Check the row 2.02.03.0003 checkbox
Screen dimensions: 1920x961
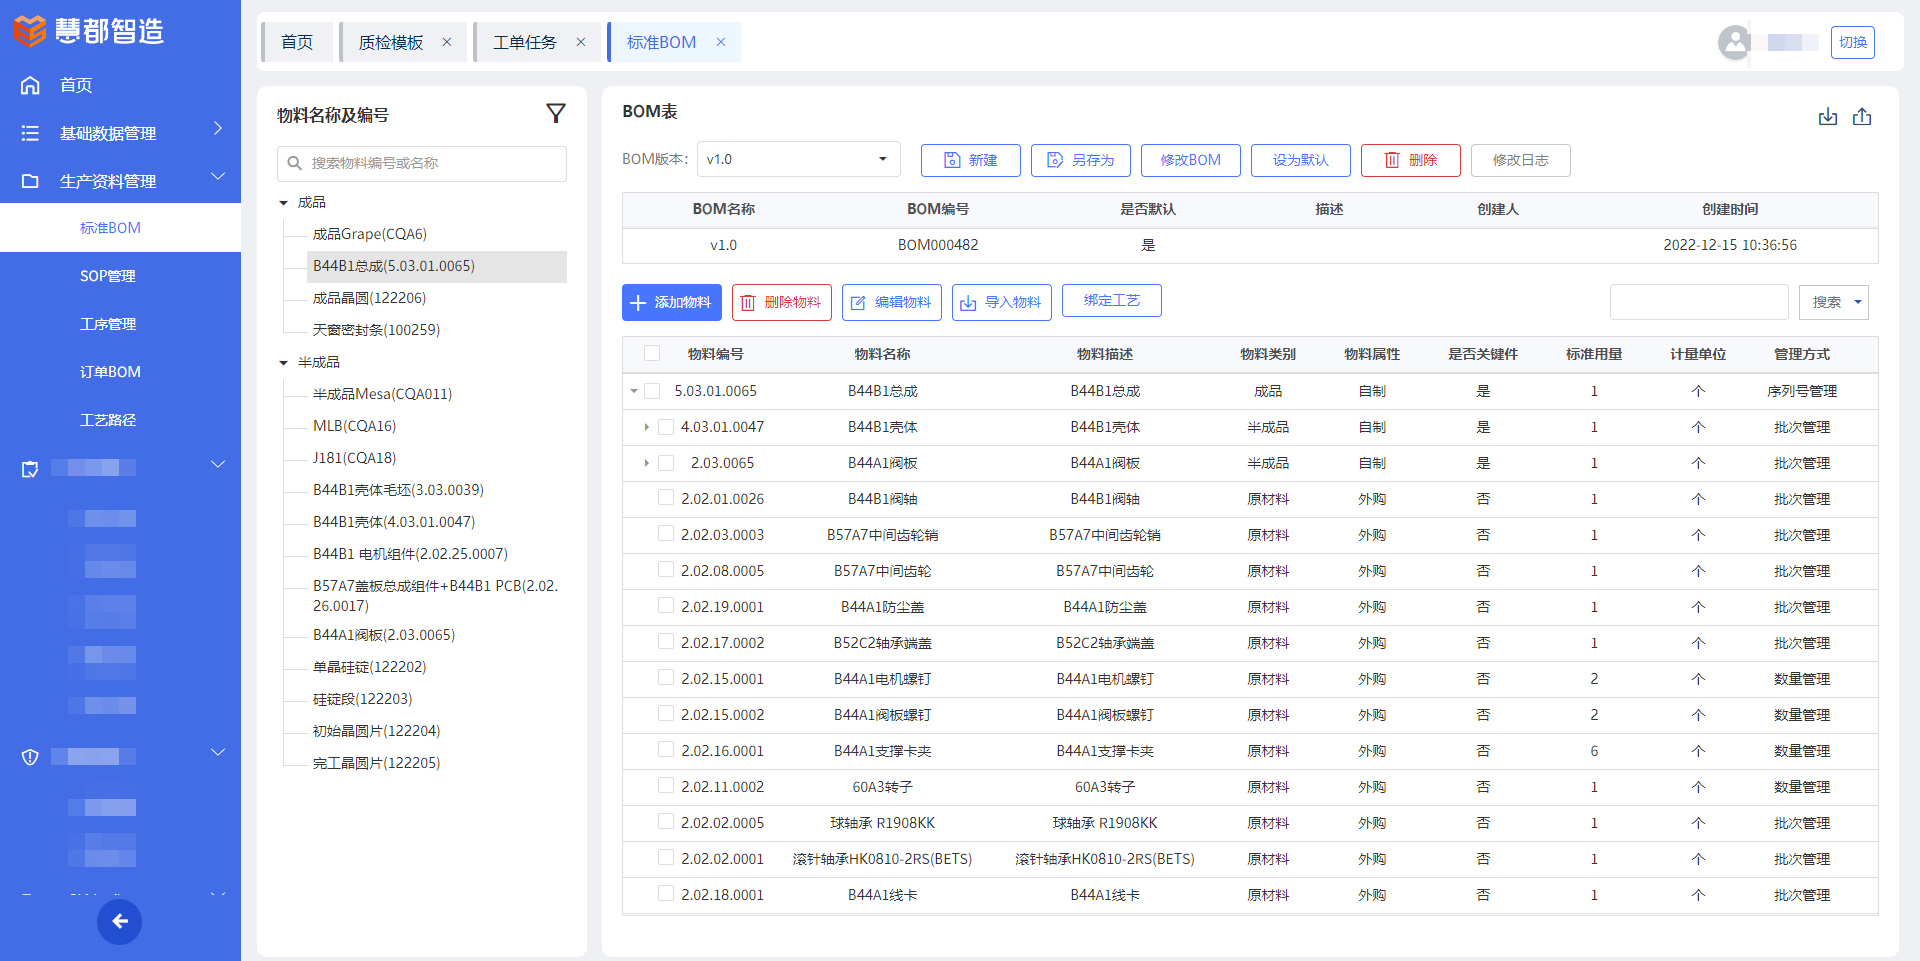pos(666,533)
